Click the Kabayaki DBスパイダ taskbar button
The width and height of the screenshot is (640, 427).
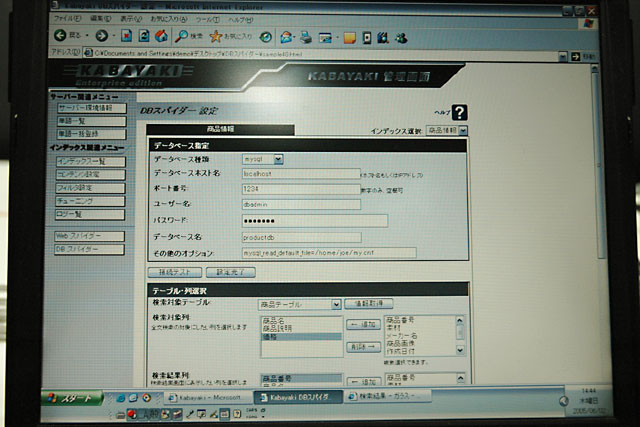[x=298, y=397]
